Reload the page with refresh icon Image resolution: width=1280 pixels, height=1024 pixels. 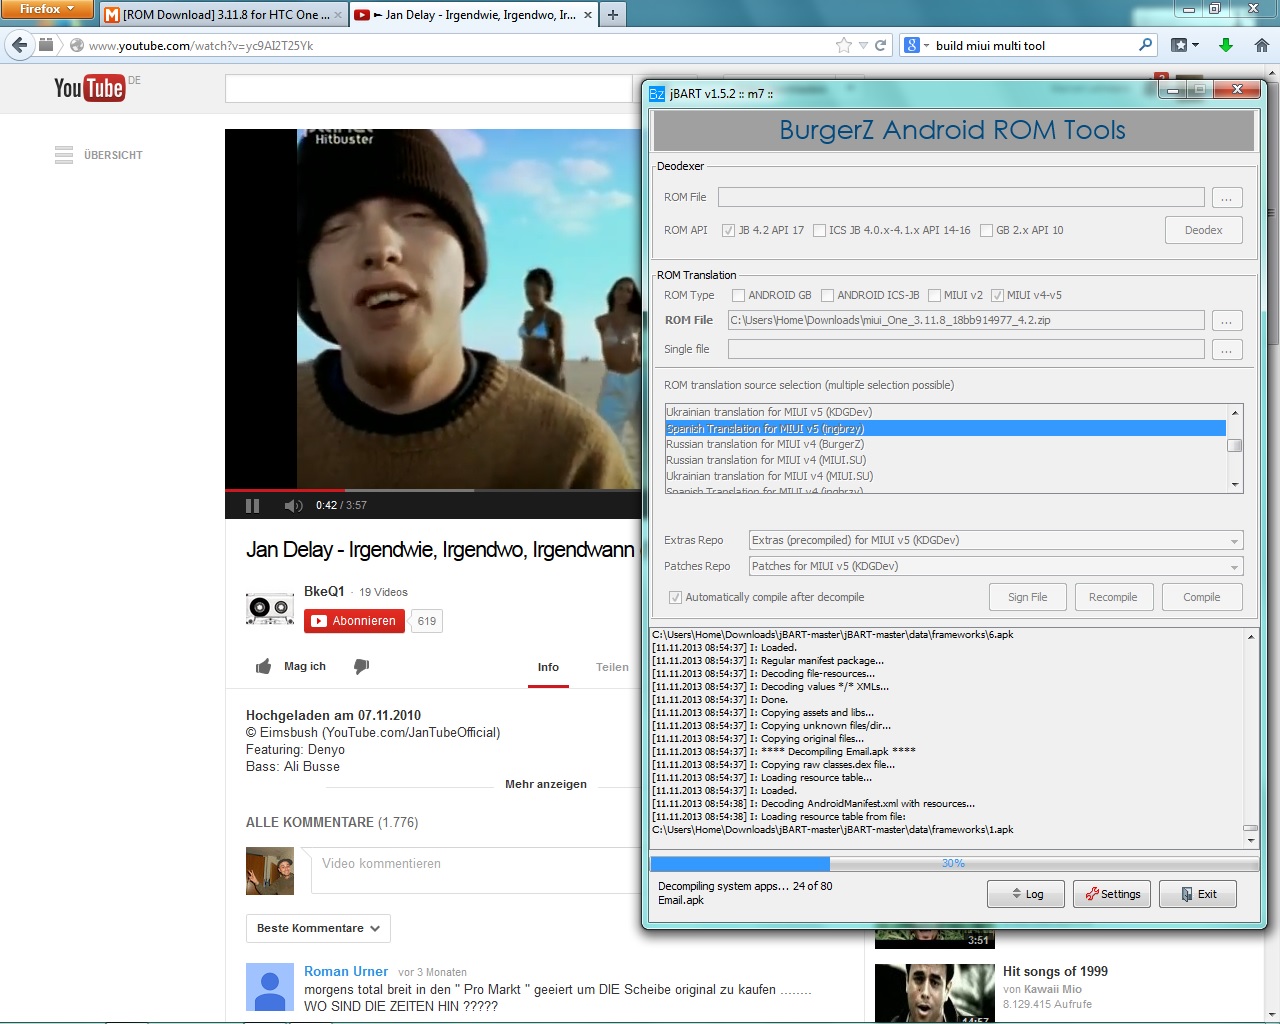pos(881,45)
